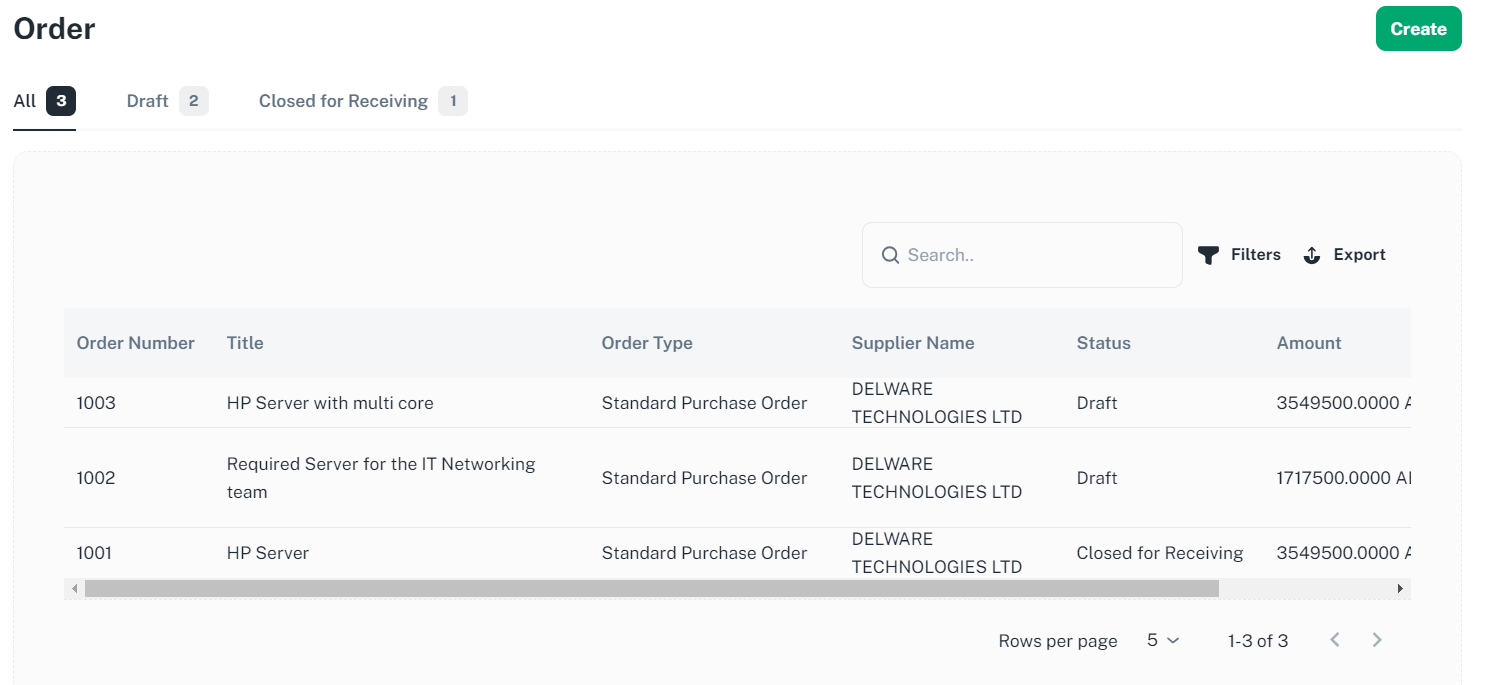Switch to the Closed for Receiving tab
Screen dimensions: 1491x685
[x=343, y=101]
